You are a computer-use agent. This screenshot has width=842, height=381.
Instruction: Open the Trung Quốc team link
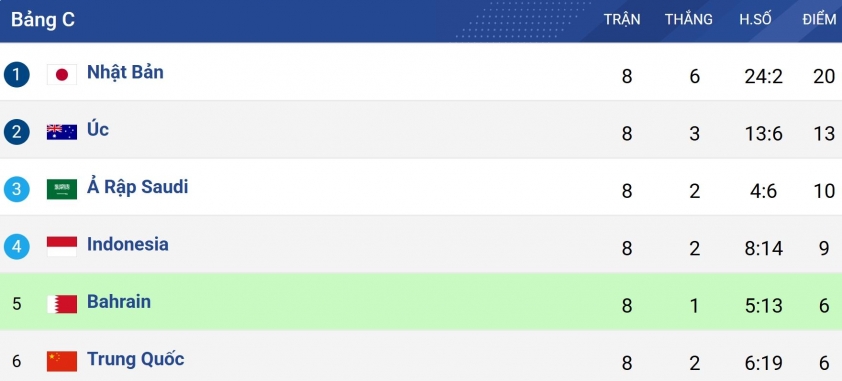click(x=135, y=358)
